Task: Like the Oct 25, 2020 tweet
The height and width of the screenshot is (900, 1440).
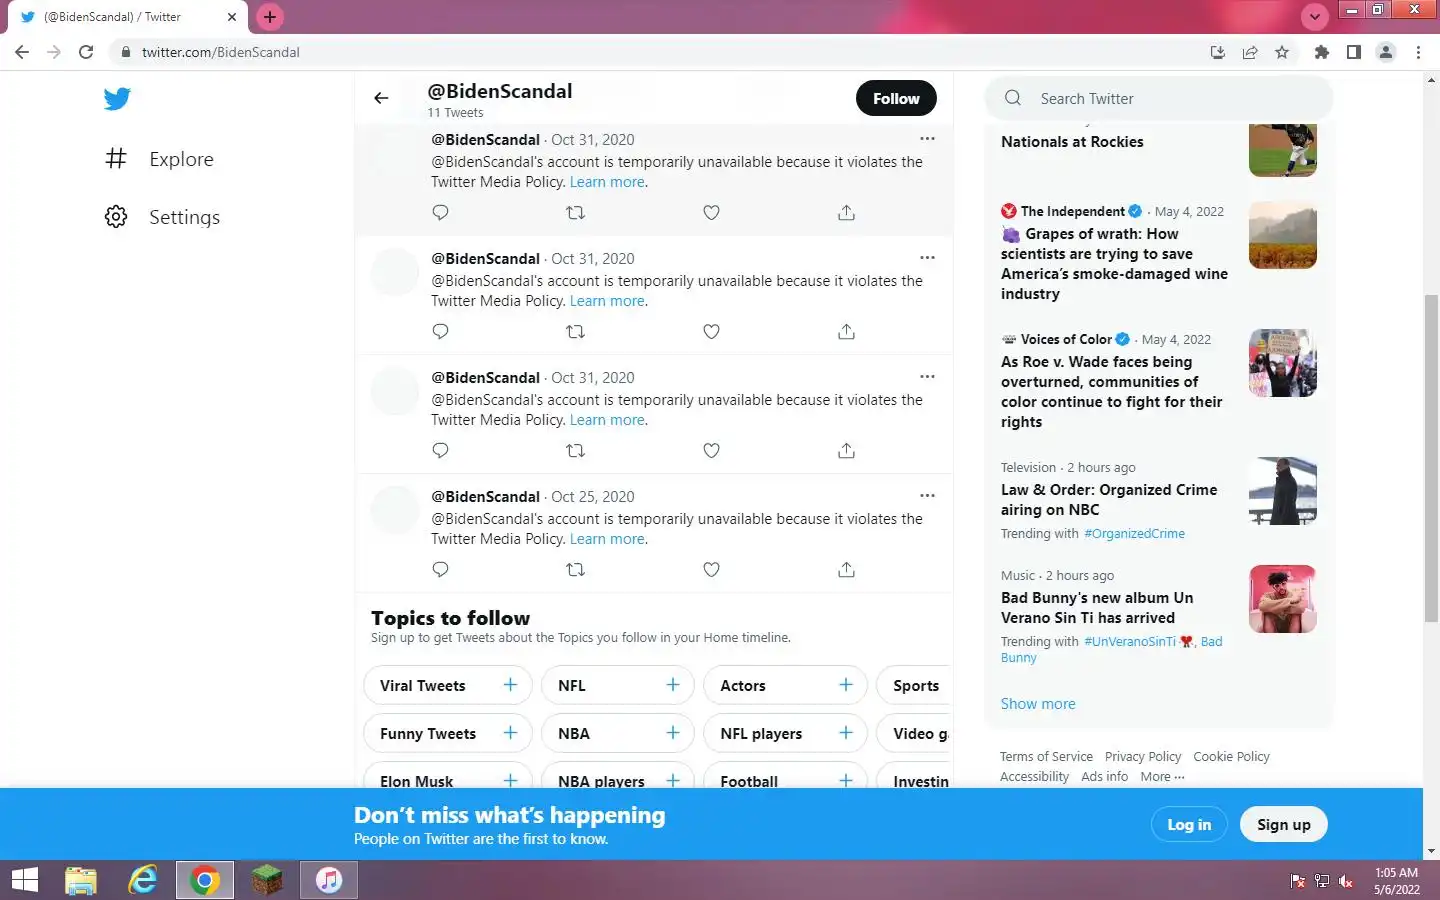Action: click(711, 569)
